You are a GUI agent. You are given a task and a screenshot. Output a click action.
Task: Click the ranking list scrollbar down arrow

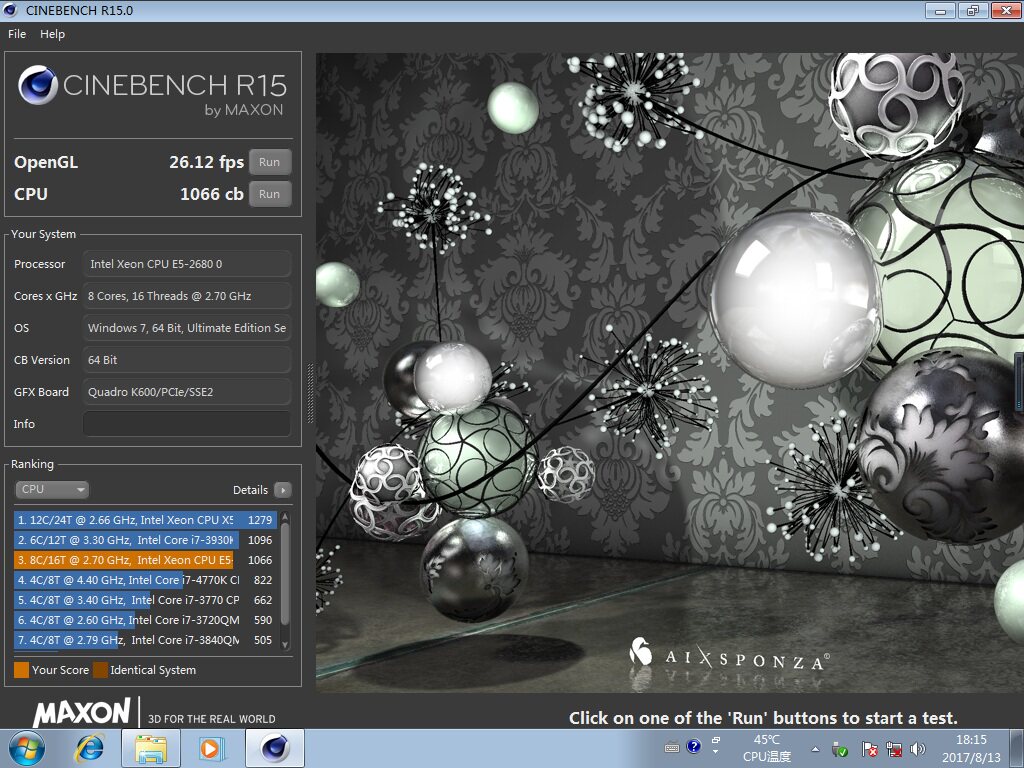click(285, 644)
